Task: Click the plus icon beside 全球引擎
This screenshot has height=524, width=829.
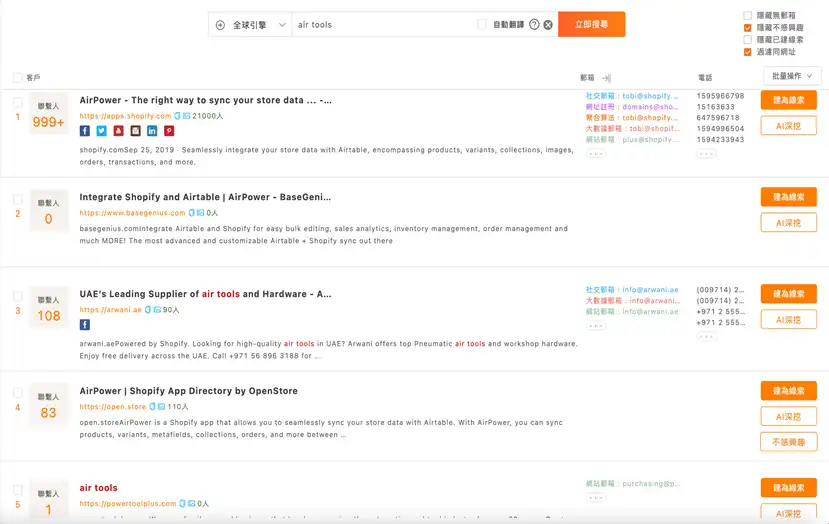Action: (220, 25)
